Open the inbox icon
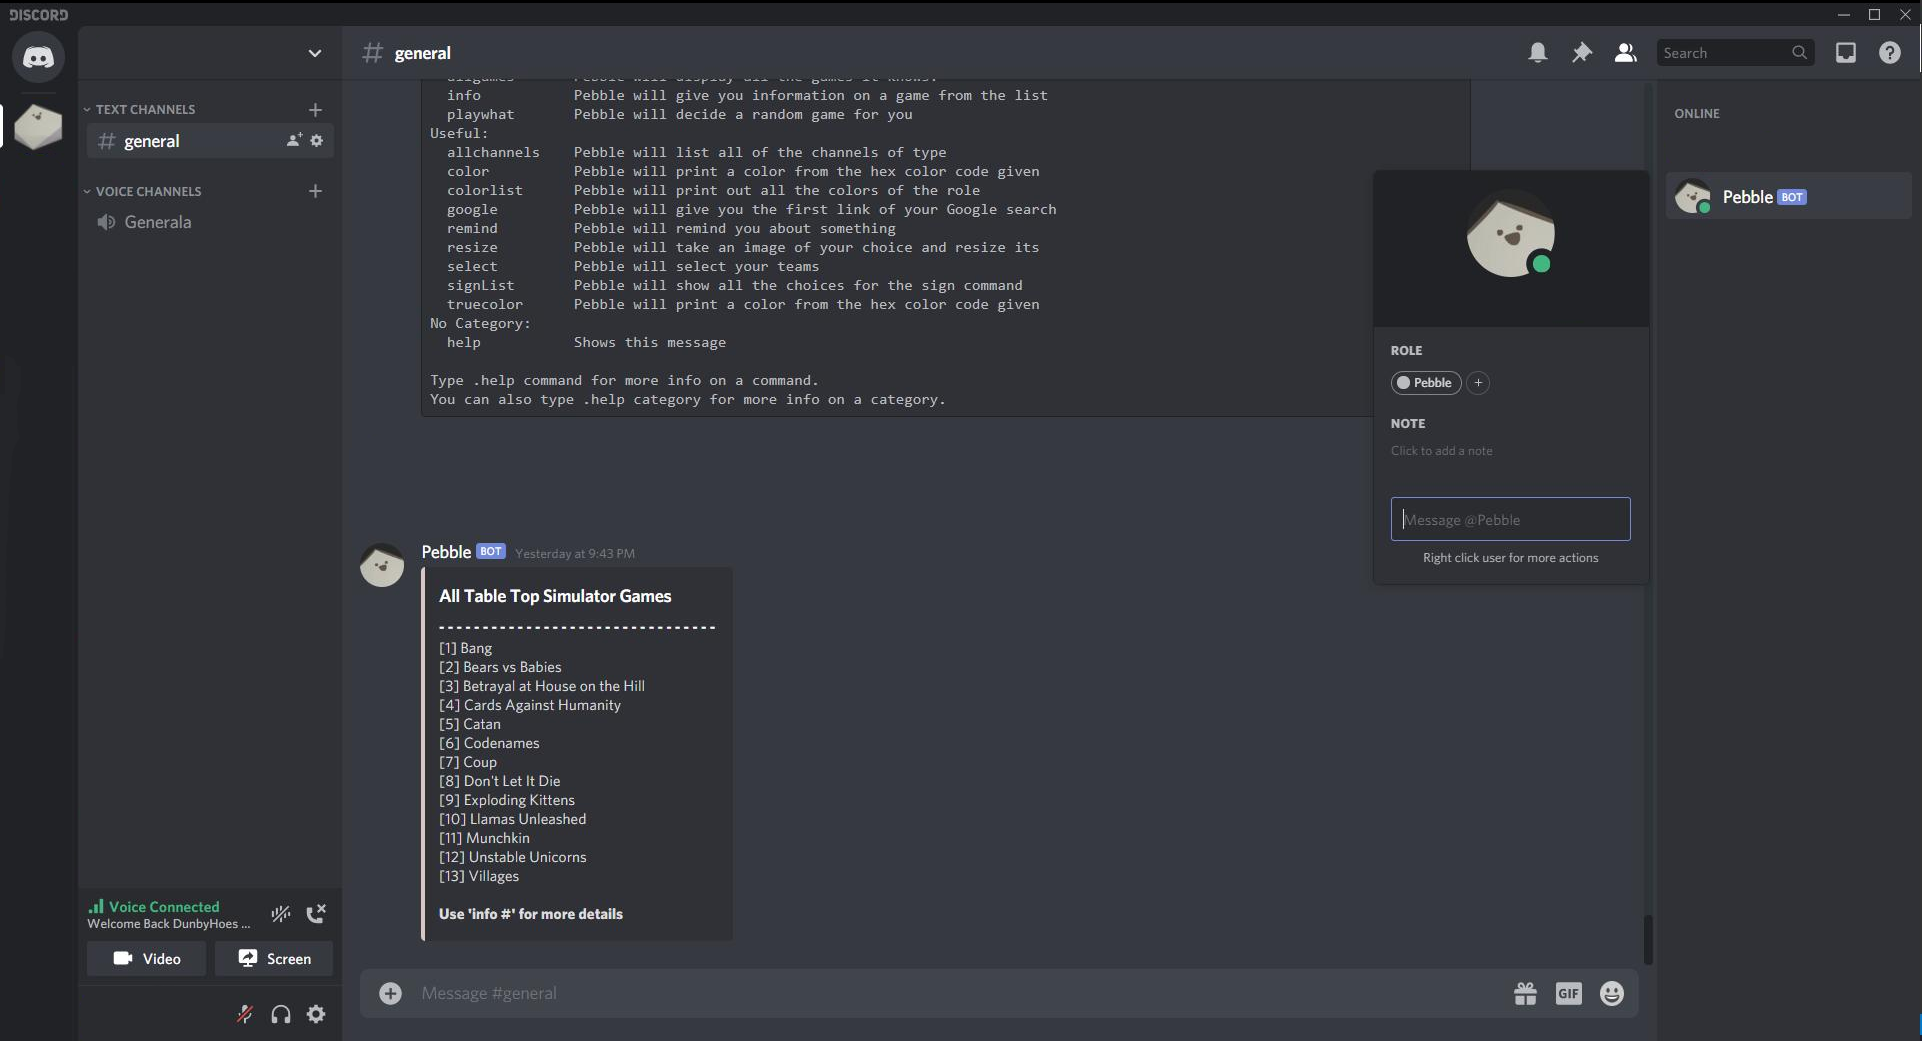The width and height of the screenshot is (1922, 1041). click(1846, 53)
